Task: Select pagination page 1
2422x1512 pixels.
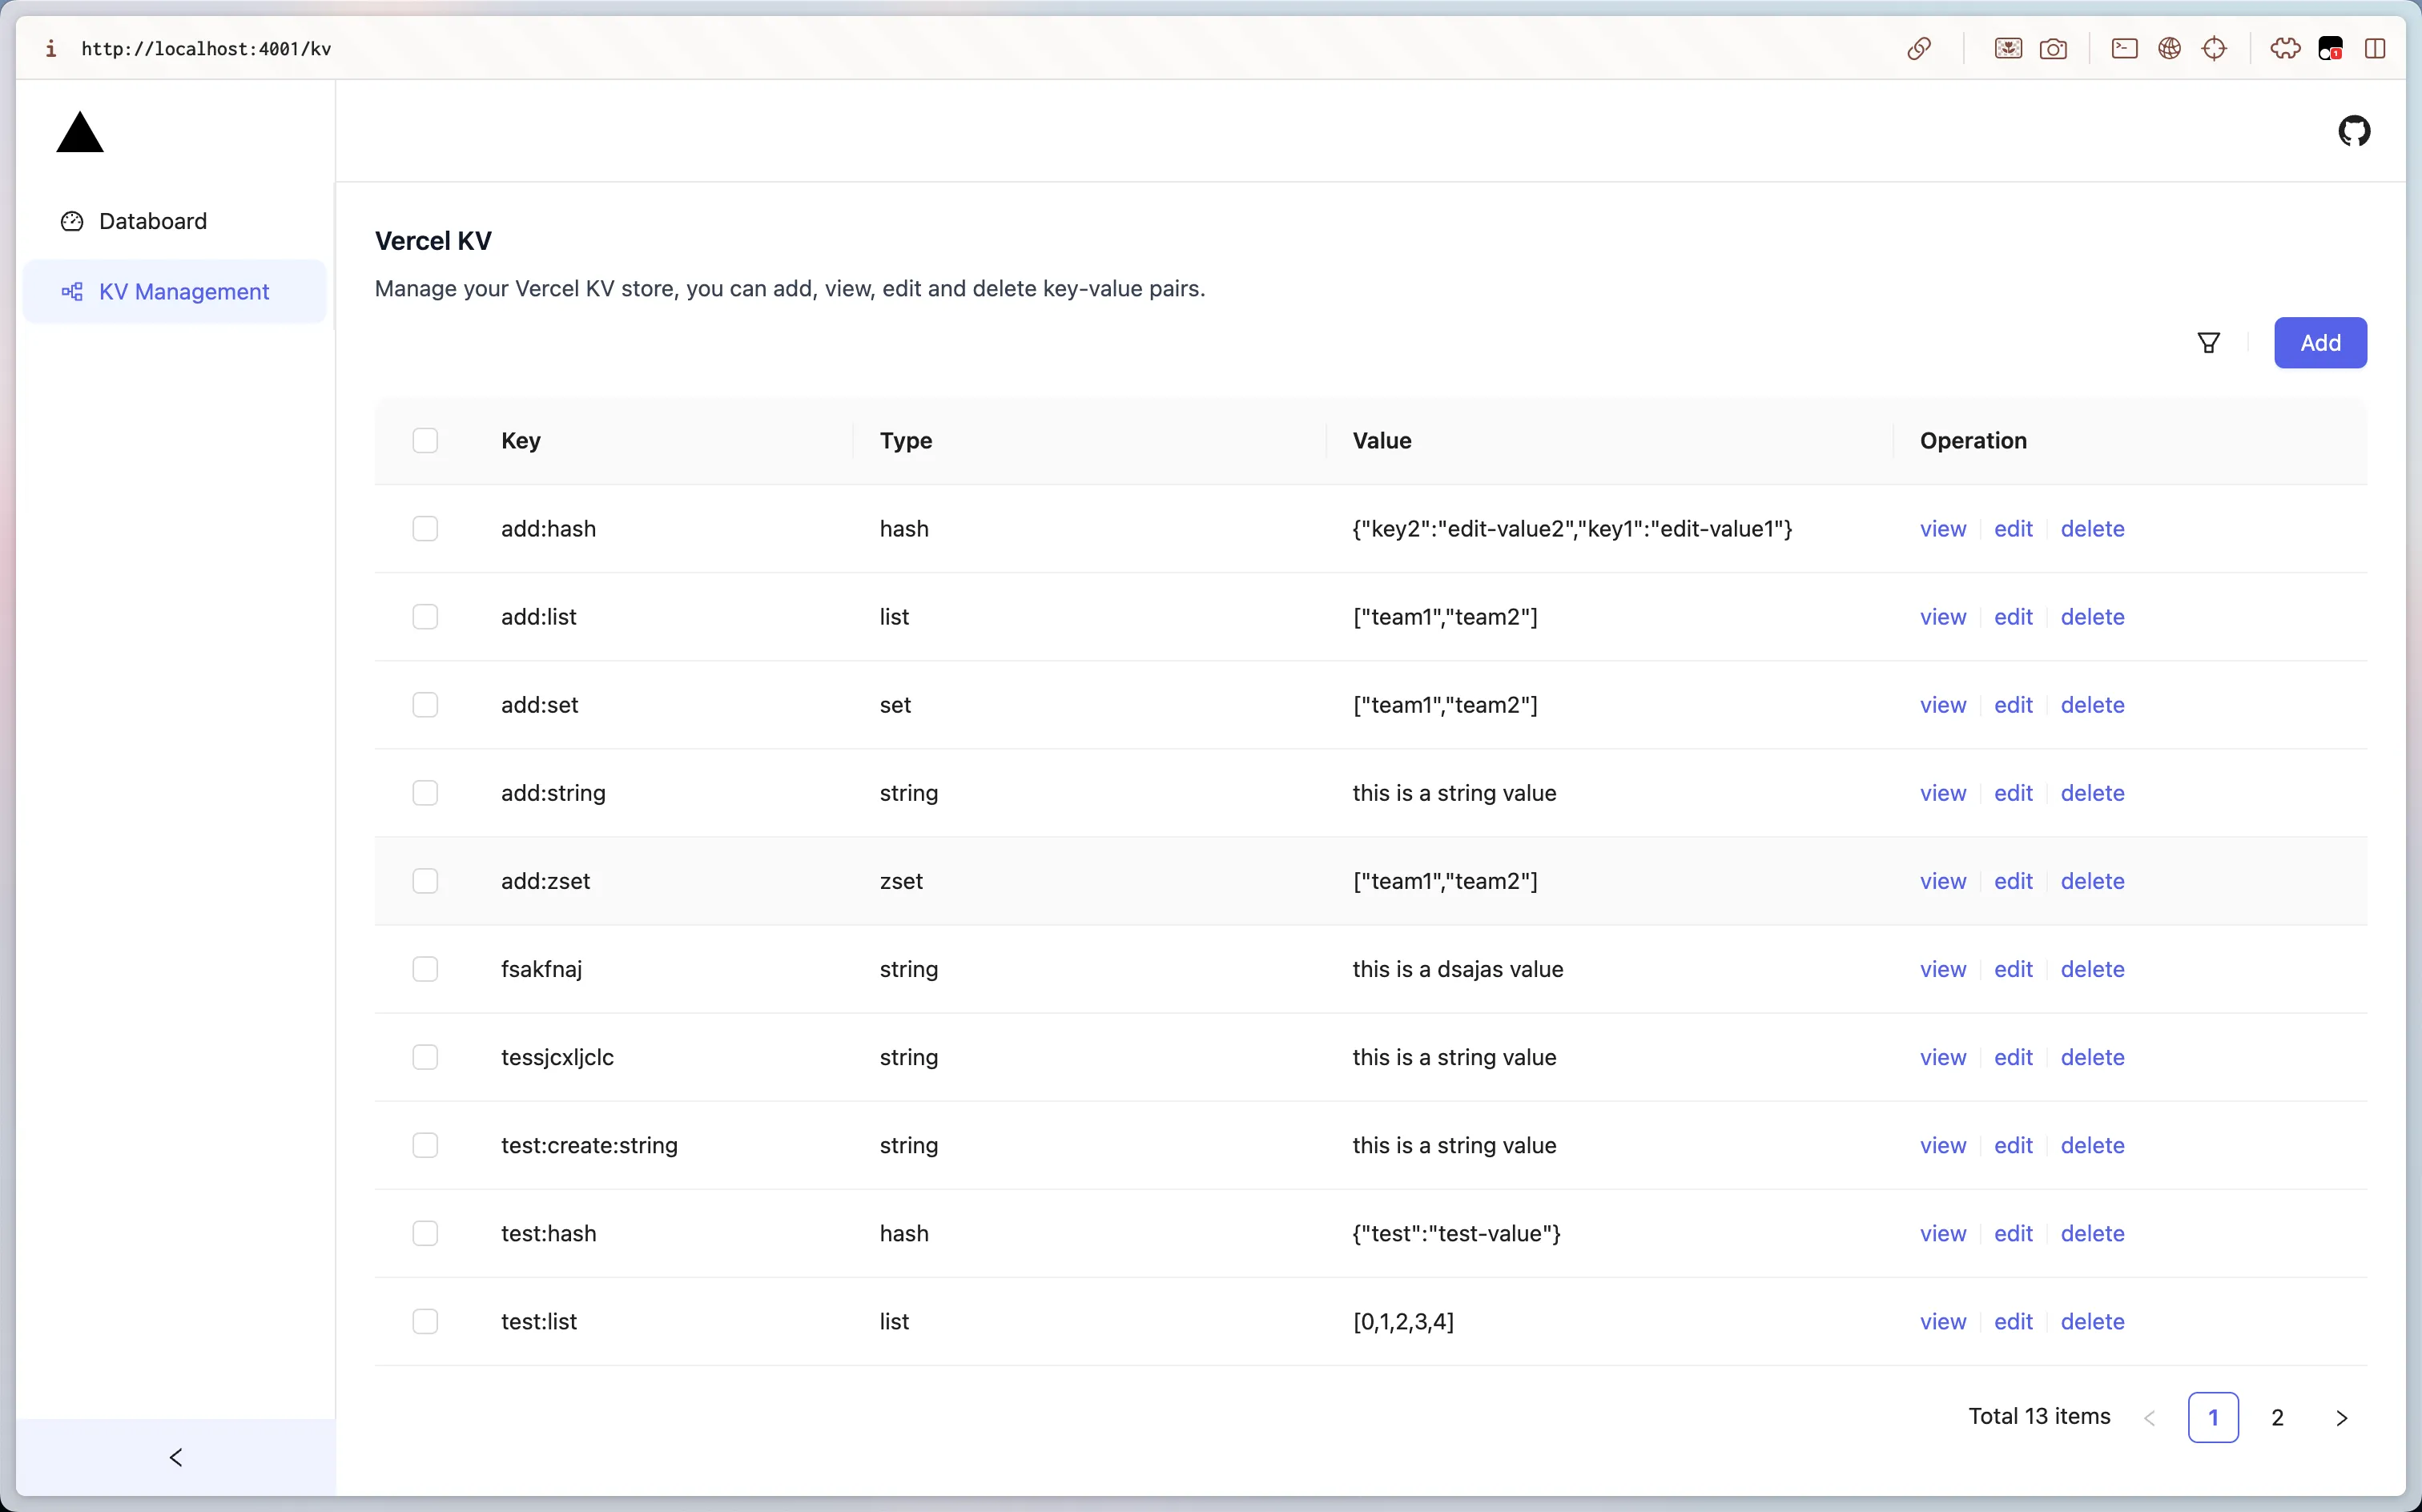Action: point(2213,1417)
